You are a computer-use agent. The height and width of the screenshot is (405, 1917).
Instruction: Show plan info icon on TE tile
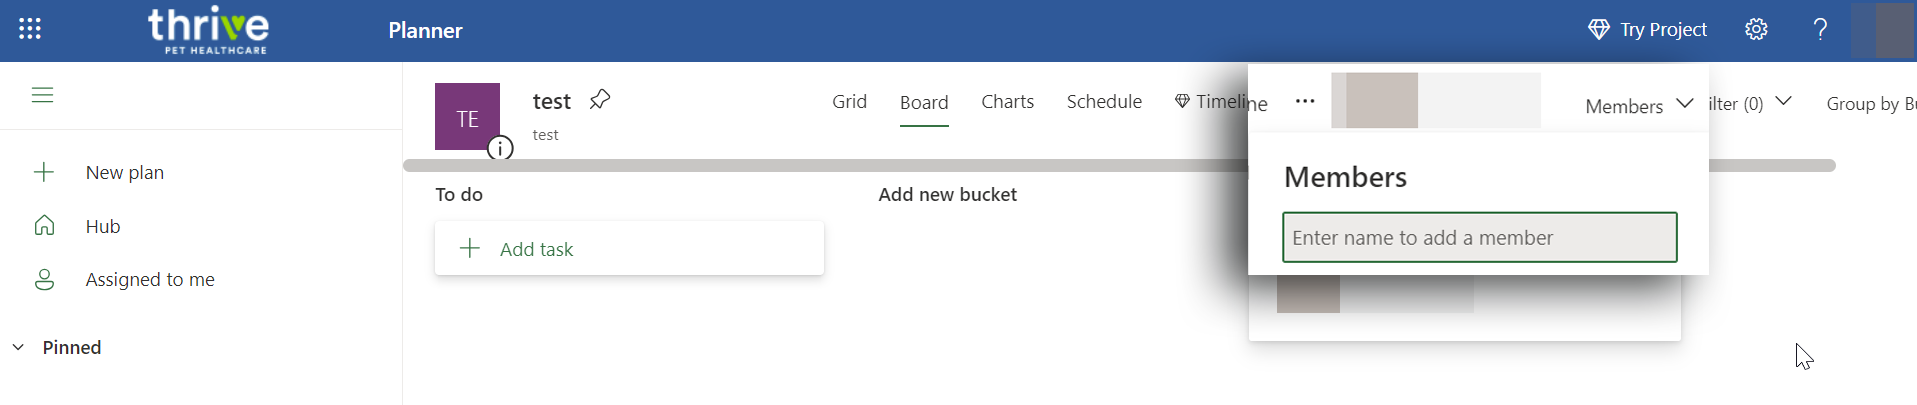point(500,149)
